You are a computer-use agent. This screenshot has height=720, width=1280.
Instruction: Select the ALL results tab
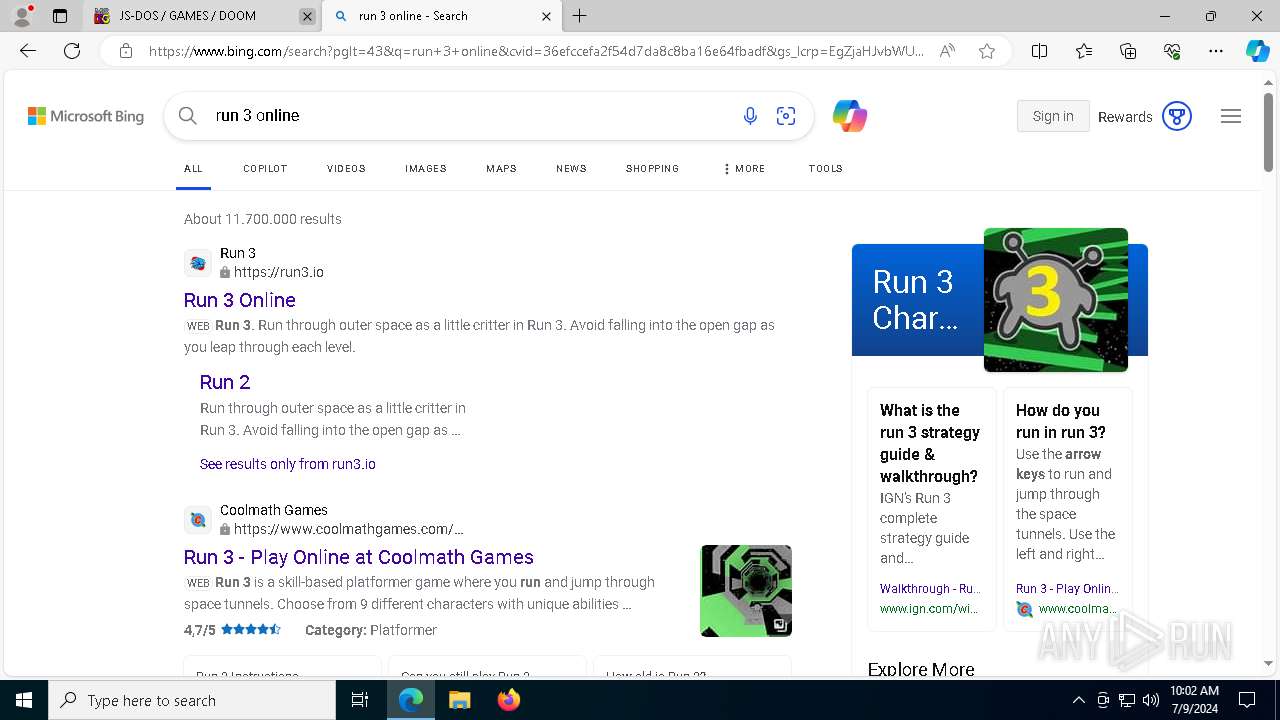pos(193,169)
